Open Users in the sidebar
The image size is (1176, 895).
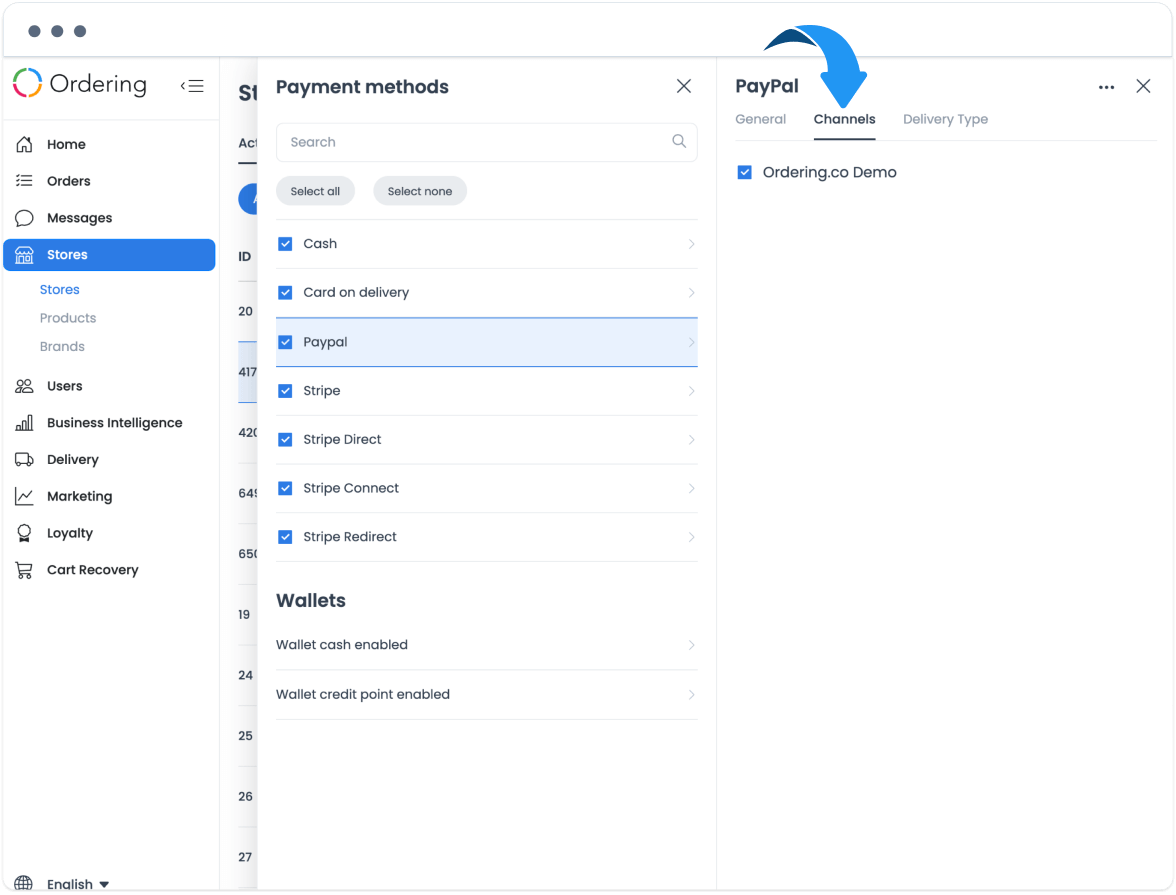[64, 386]
